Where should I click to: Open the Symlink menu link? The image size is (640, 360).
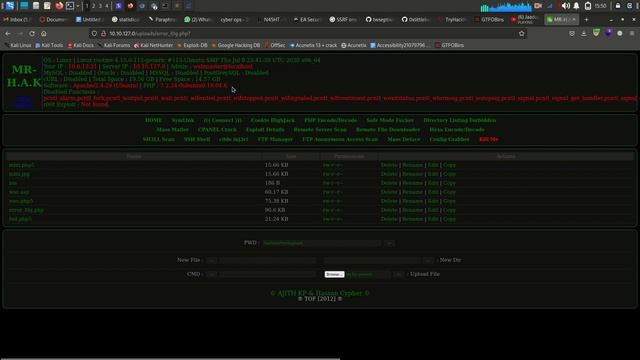pos(183,120)
